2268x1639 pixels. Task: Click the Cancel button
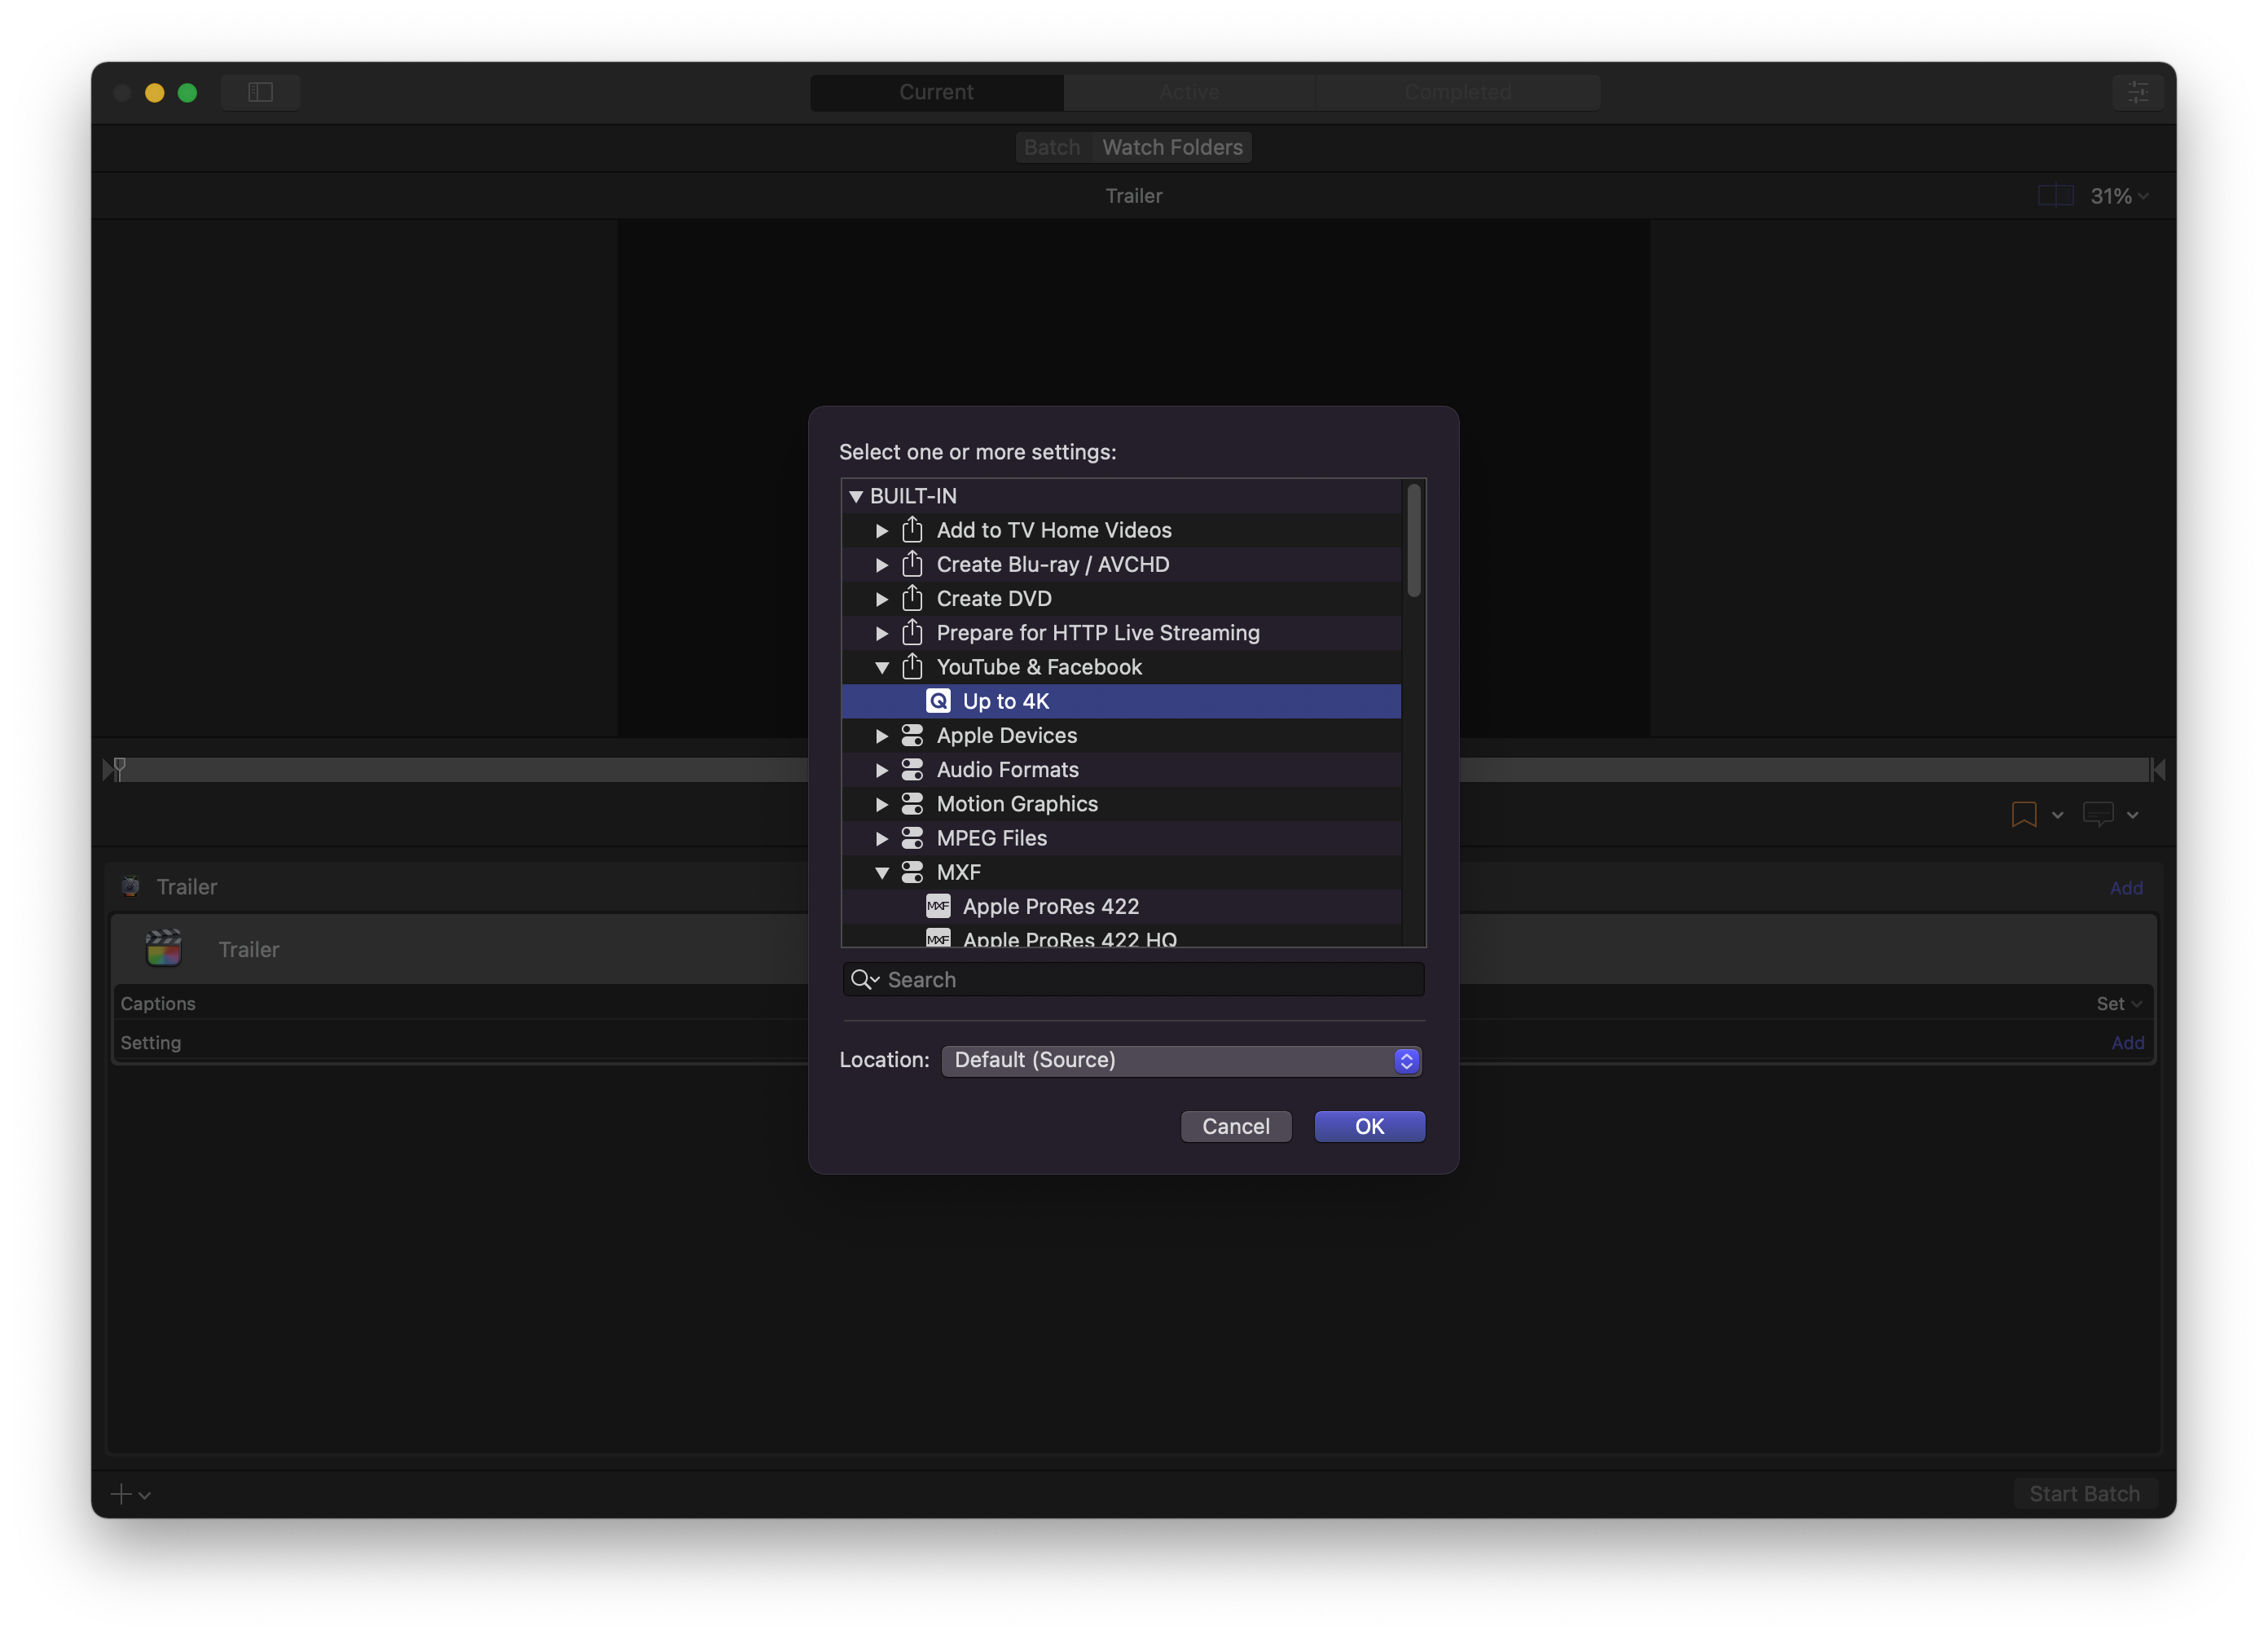(1236, 1126)
